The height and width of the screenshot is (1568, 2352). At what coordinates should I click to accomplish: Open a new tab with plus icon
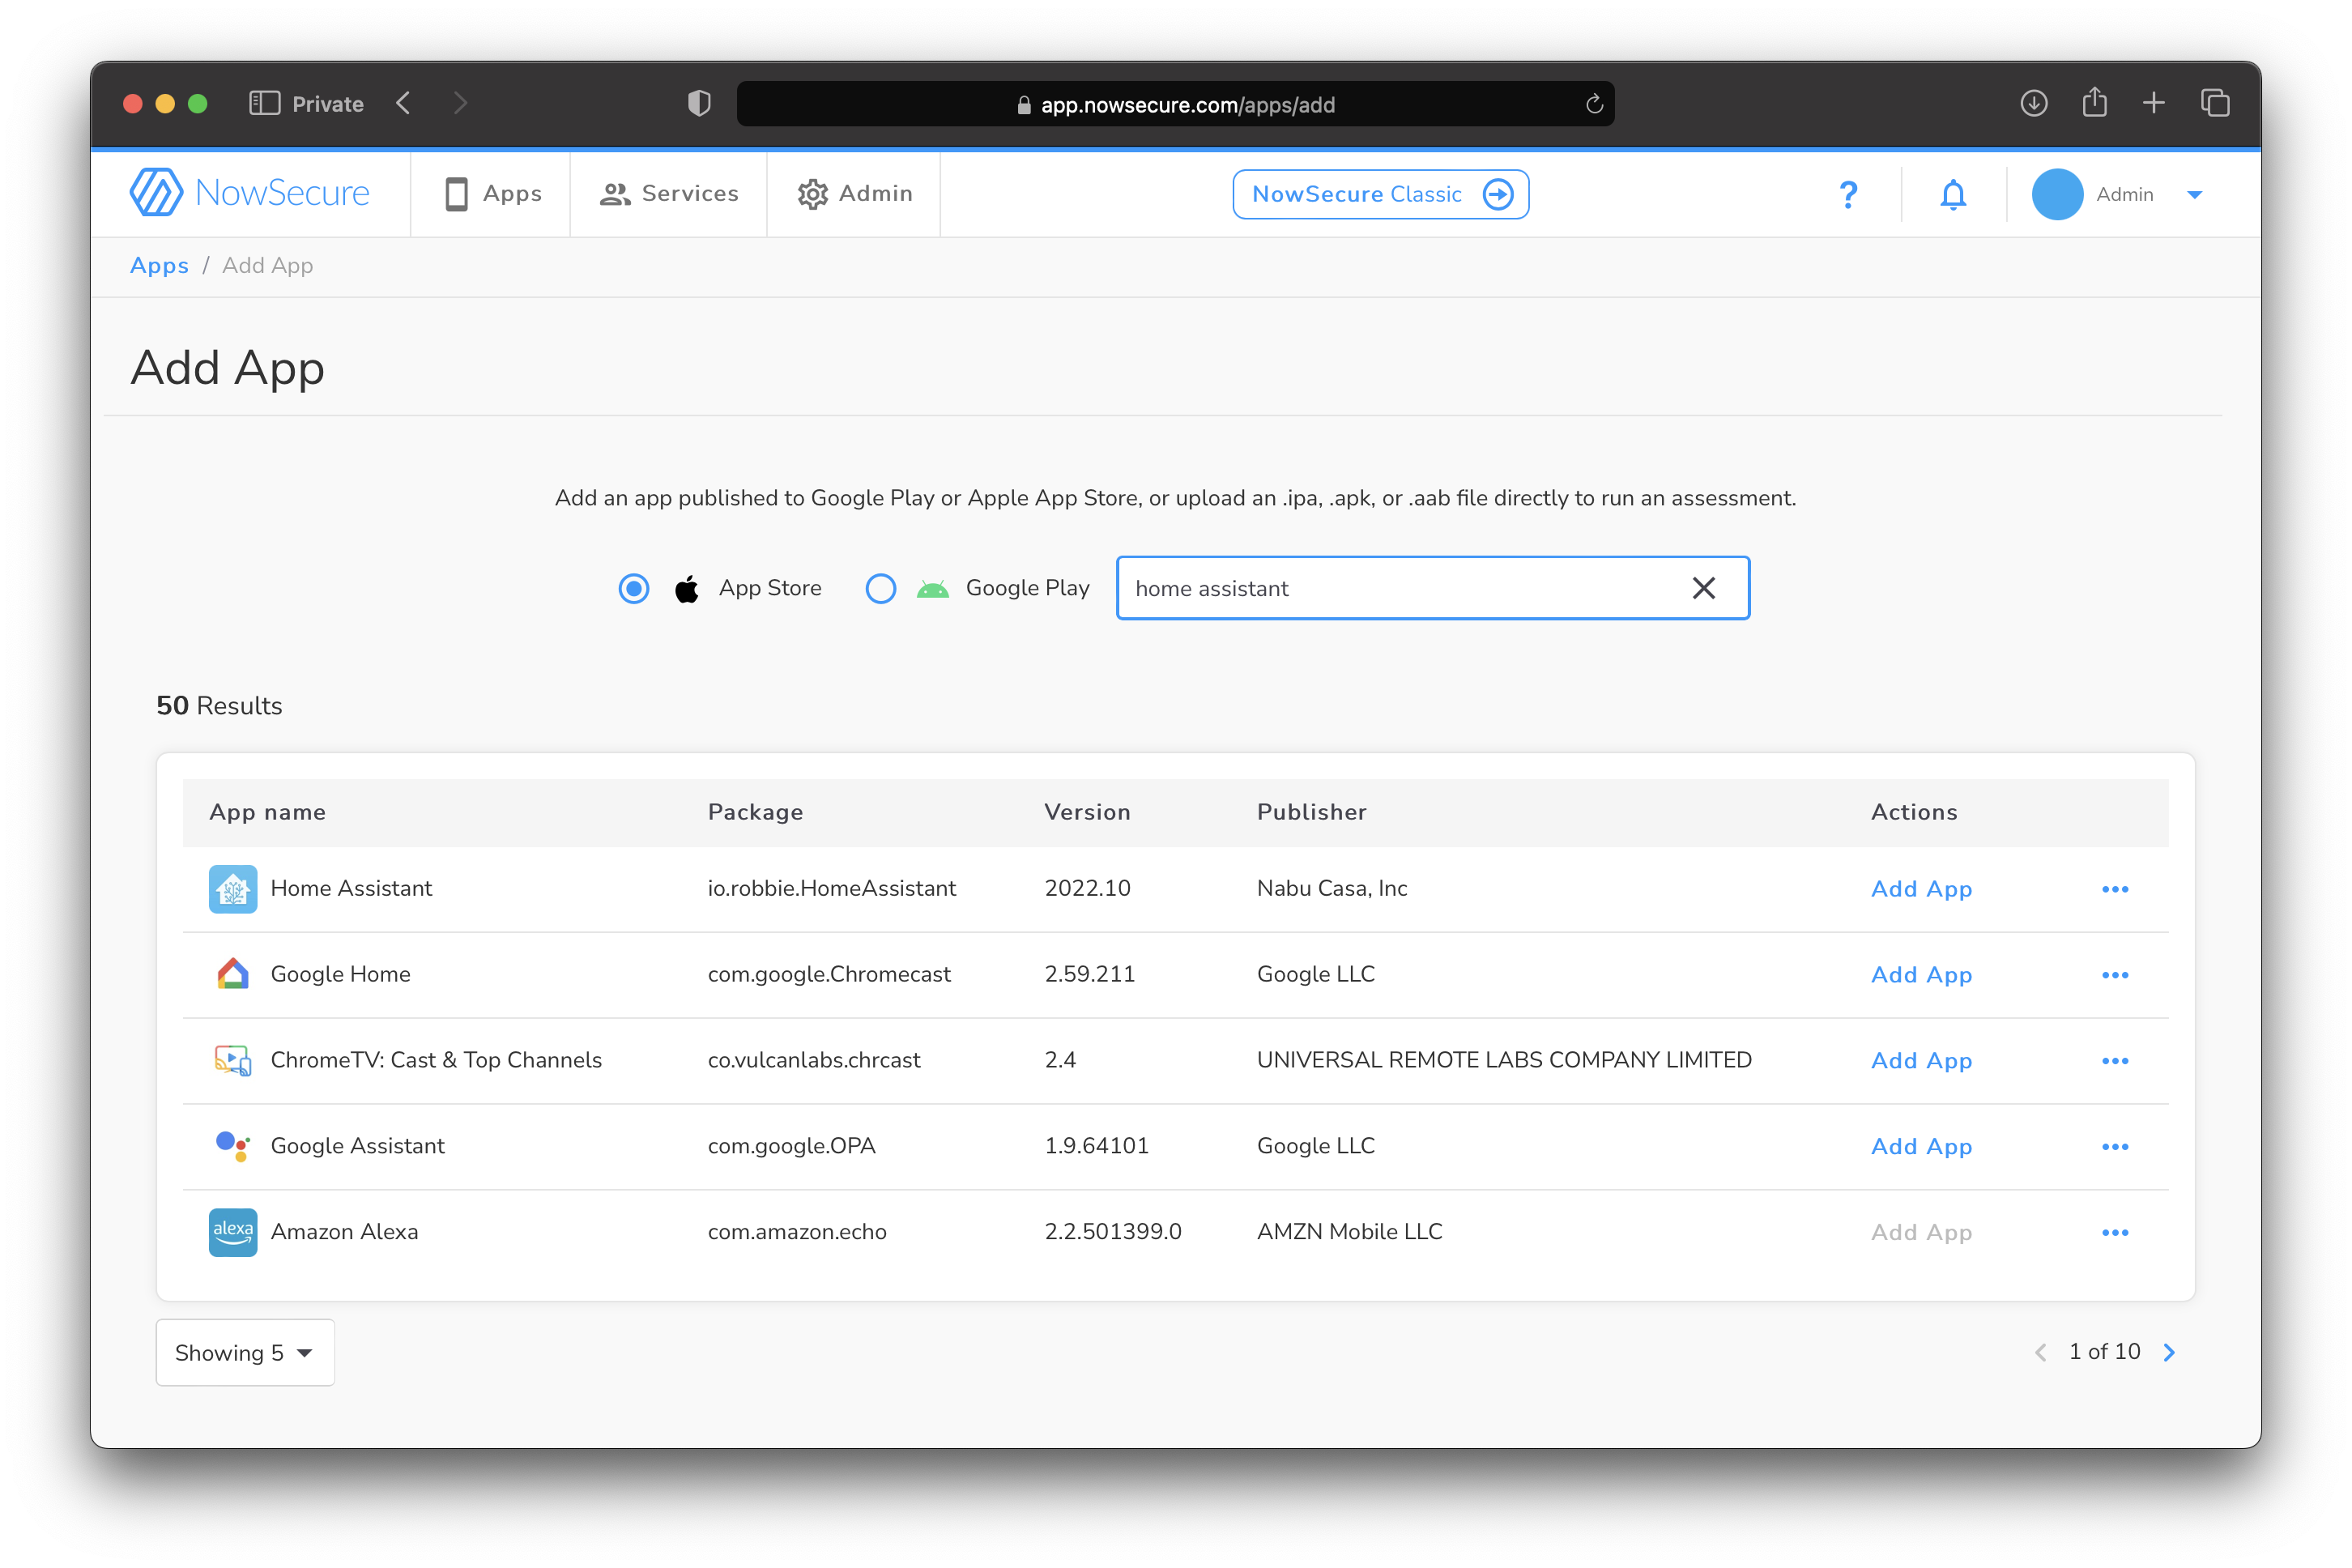(x=2154, y=103)
